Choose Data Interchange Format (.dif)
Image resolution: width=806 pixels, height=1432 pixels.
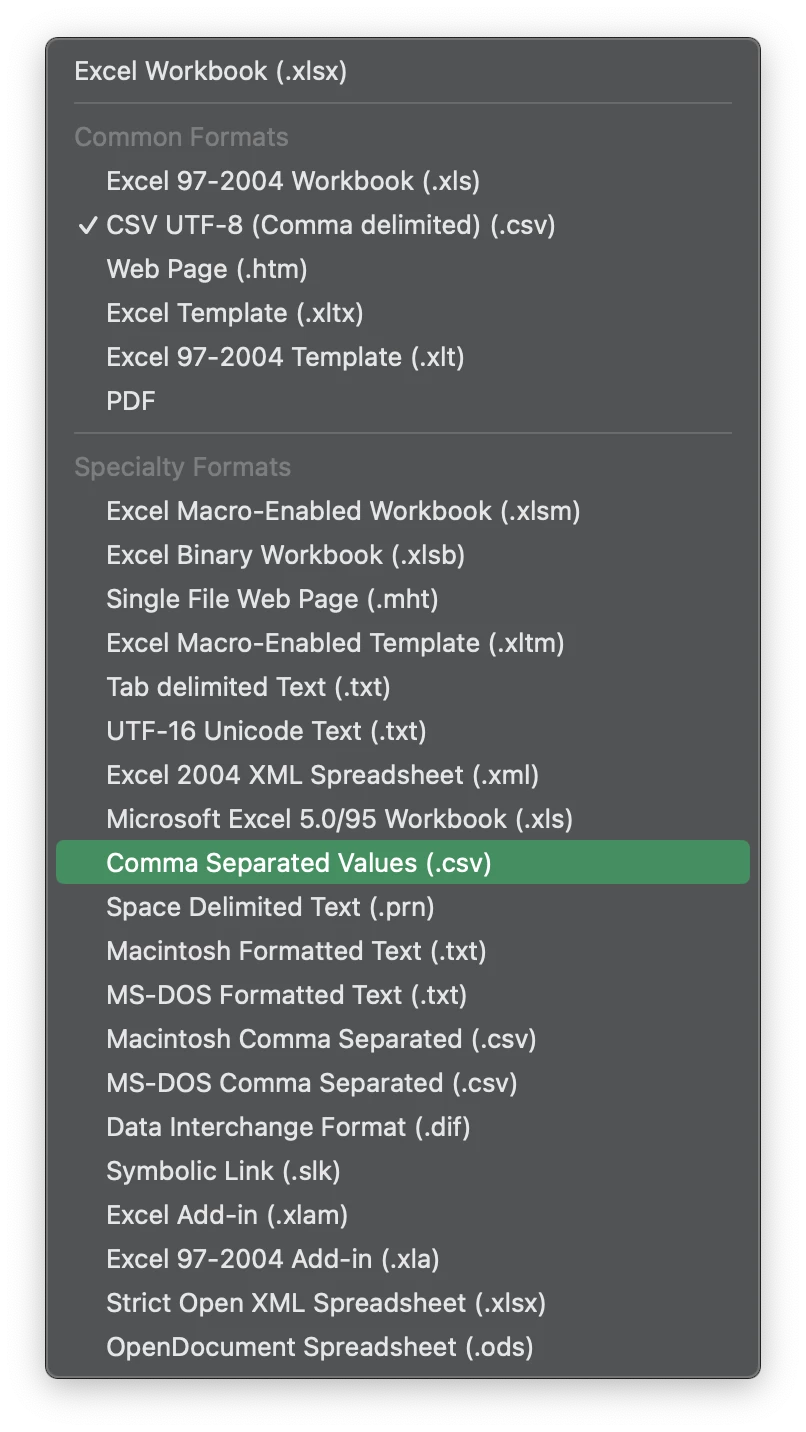pyautogui.click(x=403, y=1127)
